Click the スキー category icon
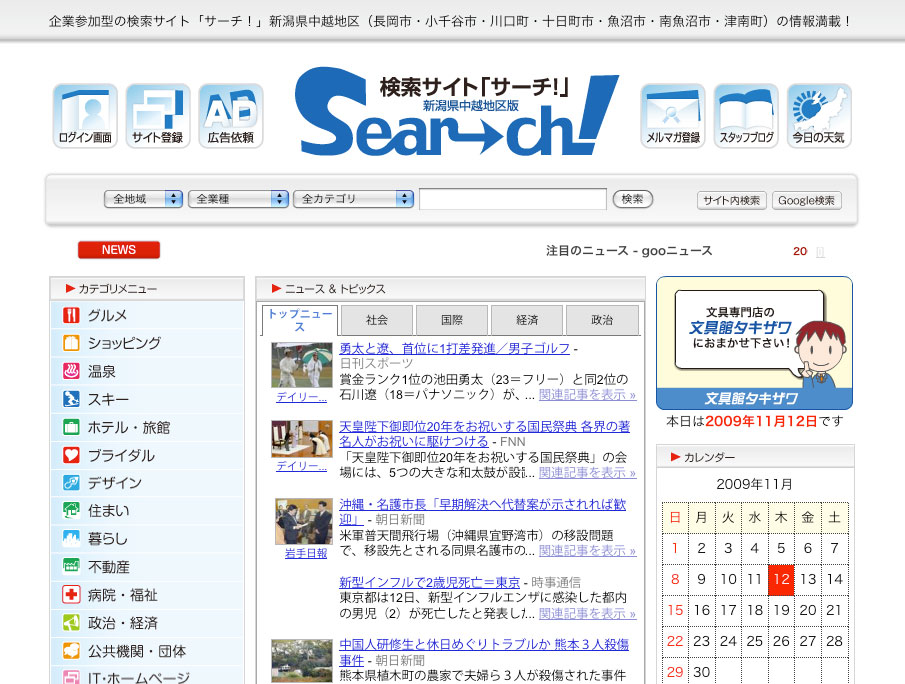Screen dimensions: 905x684 tap(71, 399)
